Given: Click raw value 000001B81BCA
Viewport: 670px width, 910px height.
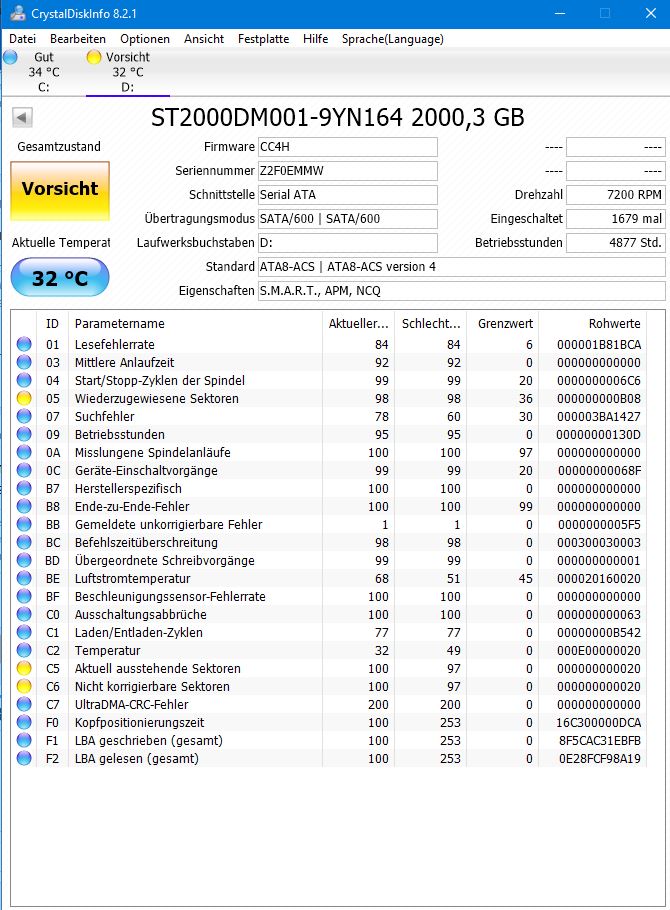Looking at the screenshot, I should [x=599, y=344].
